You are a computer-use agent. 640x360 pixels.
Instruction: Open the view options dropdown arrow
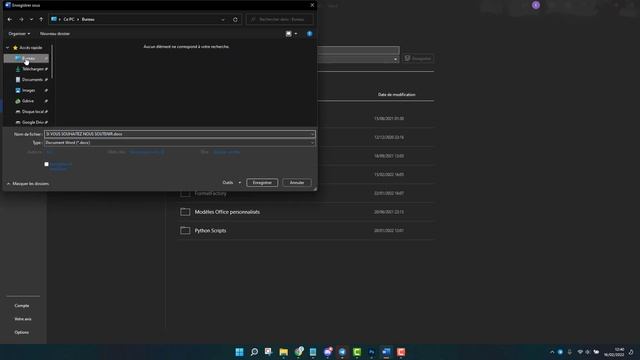(296, 33)
